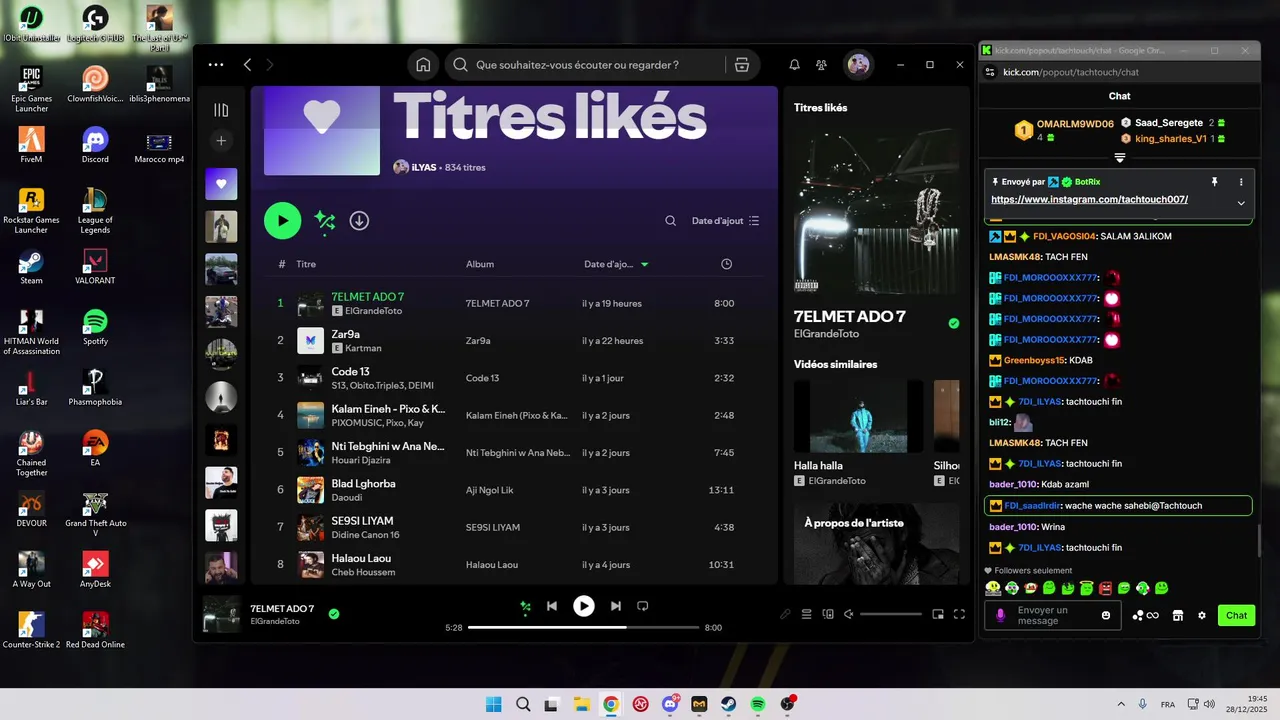Open Kick chat settings gear
The height and width of the screenshot is (720, 1280).
pos(1202,615)
